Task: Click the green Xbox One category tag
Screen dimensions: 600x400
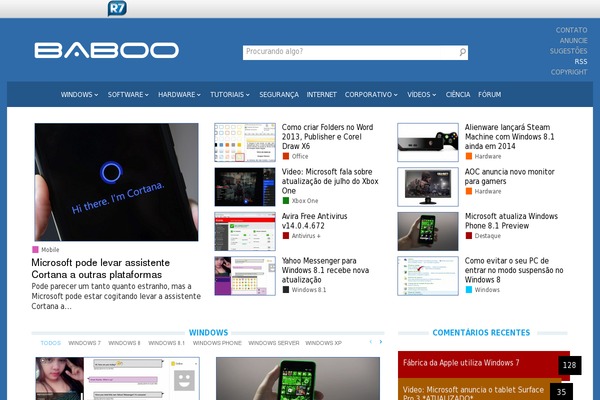Action: (300, 201)
